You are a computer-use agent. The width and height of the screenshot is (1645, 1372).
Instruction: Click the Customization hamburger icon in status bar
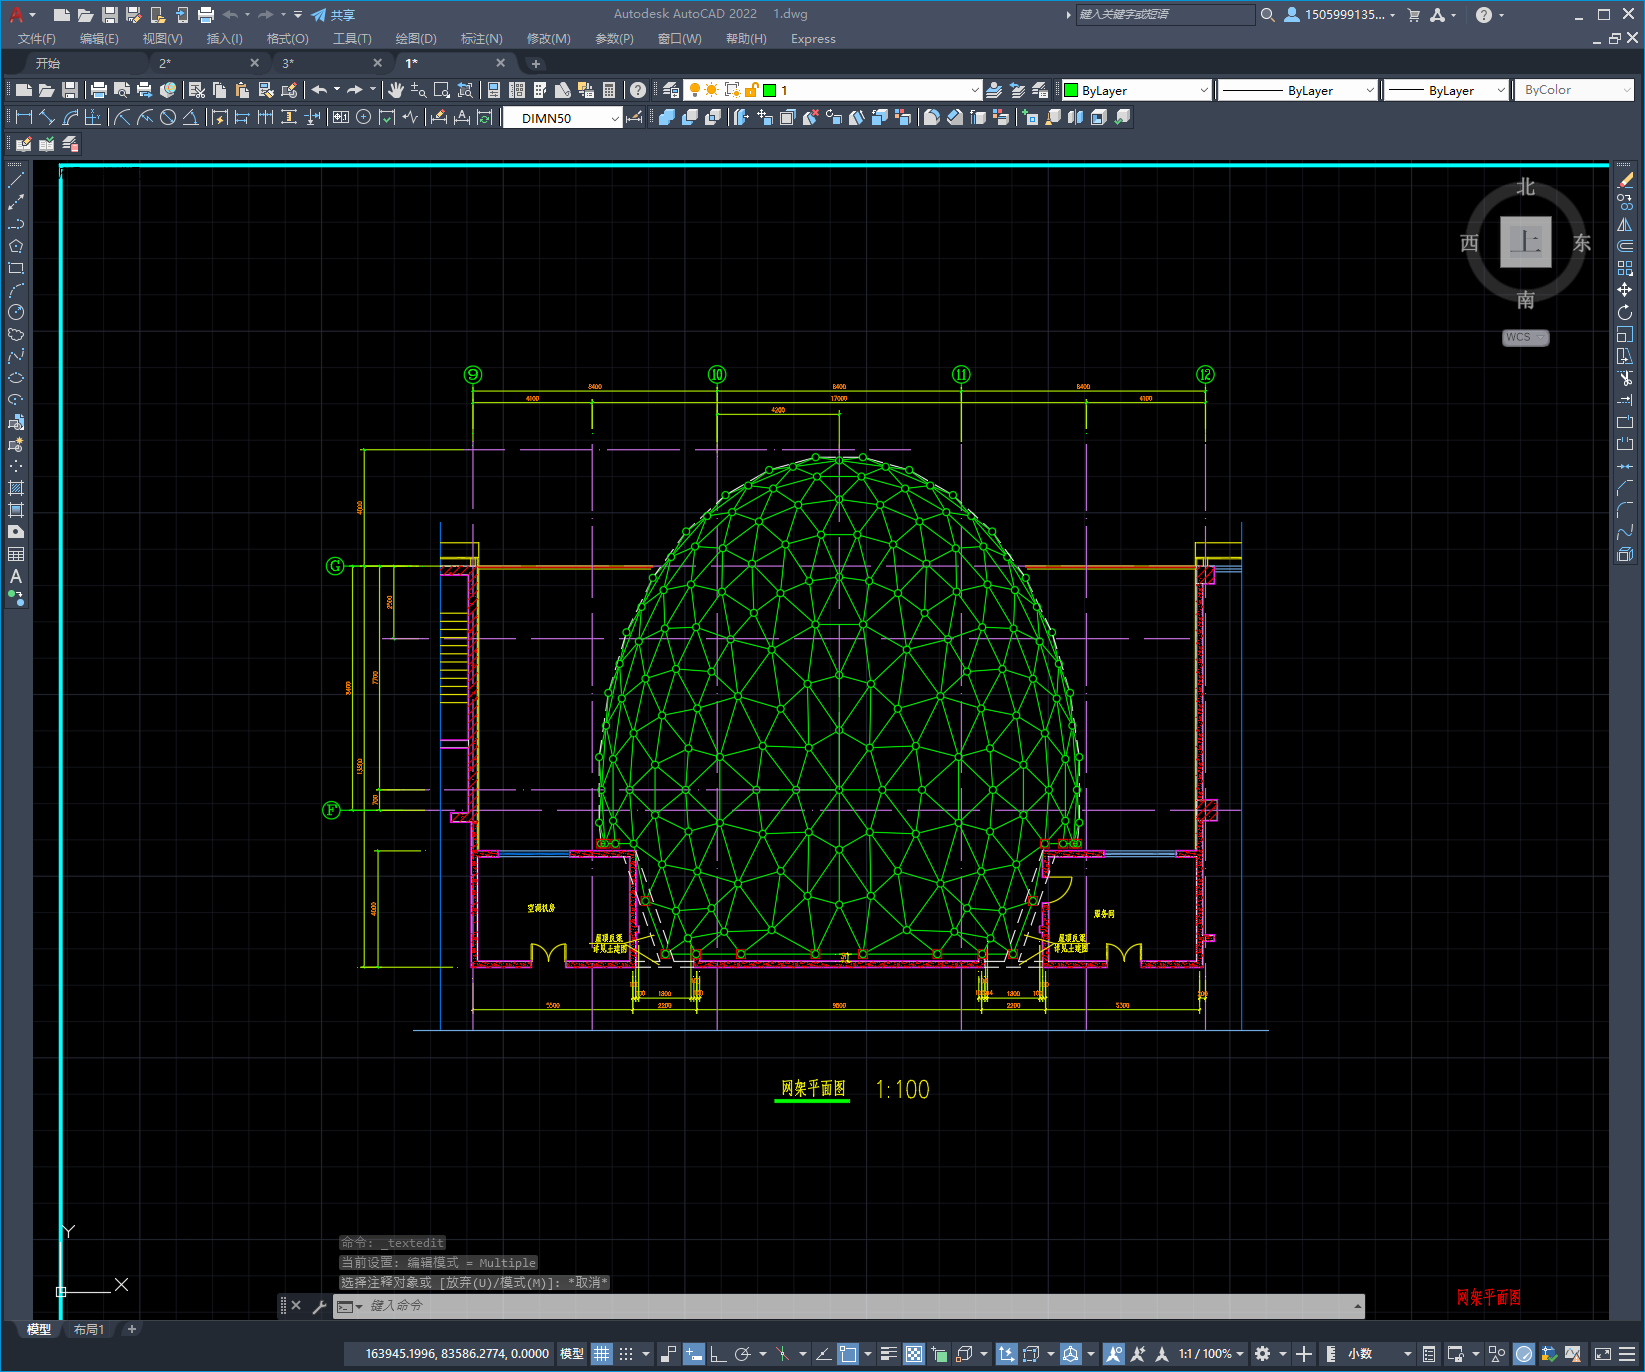(1627, 1354)
